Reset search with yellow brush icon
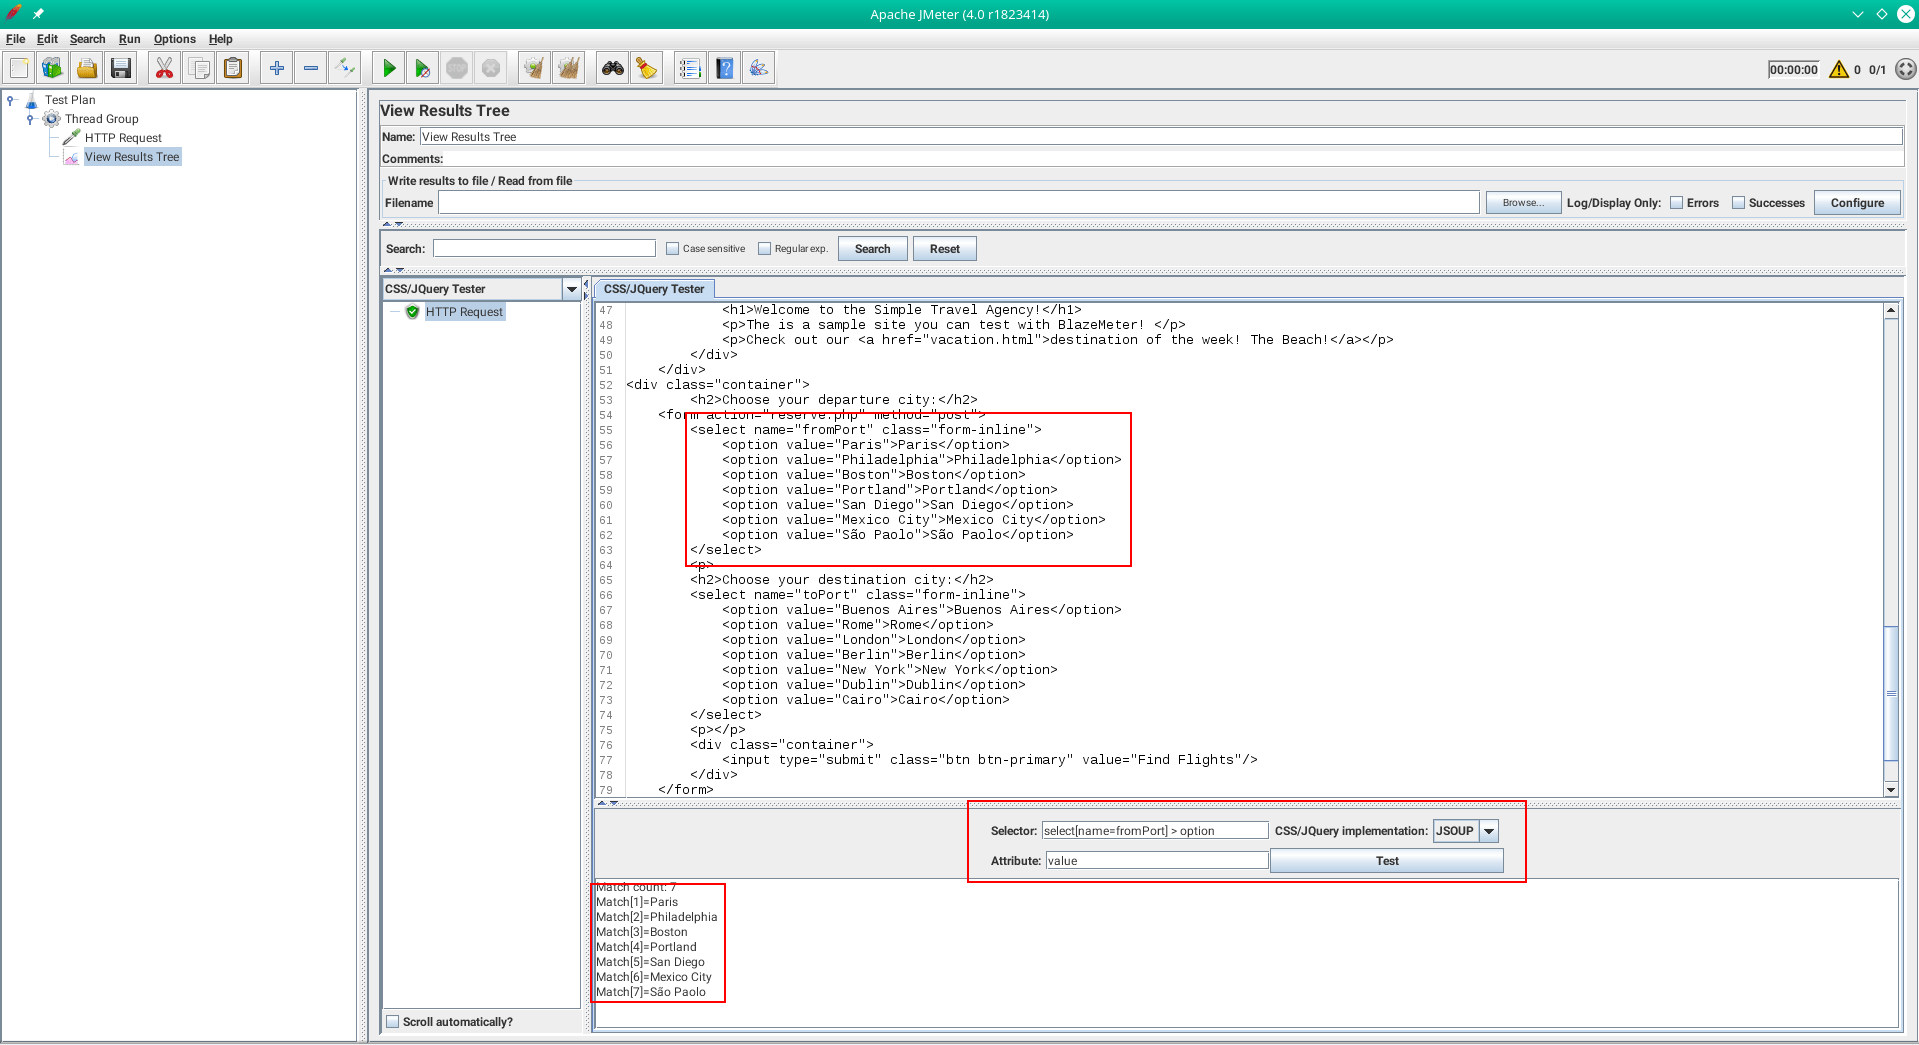The height and width of the screenshot is (1045, 1919). (x=647, y=68)
